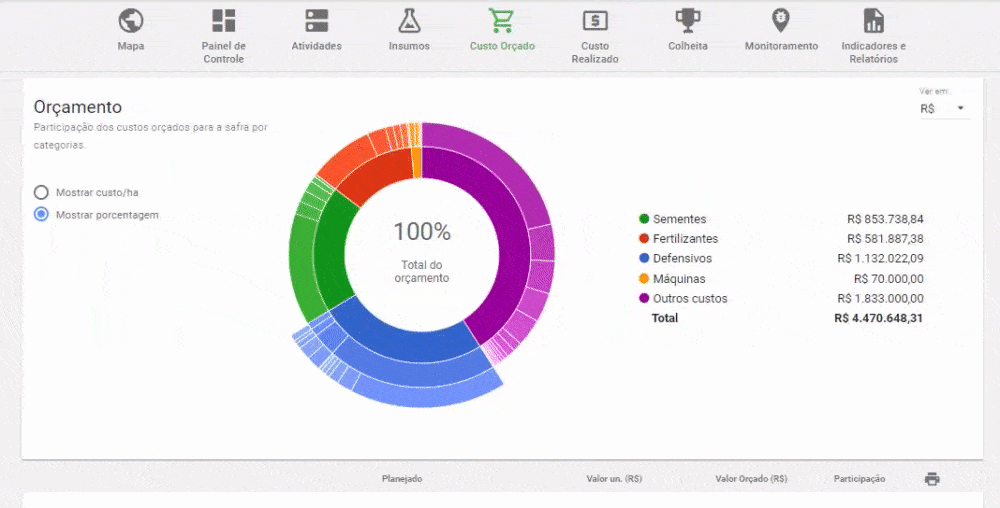Click the Fertilizantes legend label

[685, 239]
